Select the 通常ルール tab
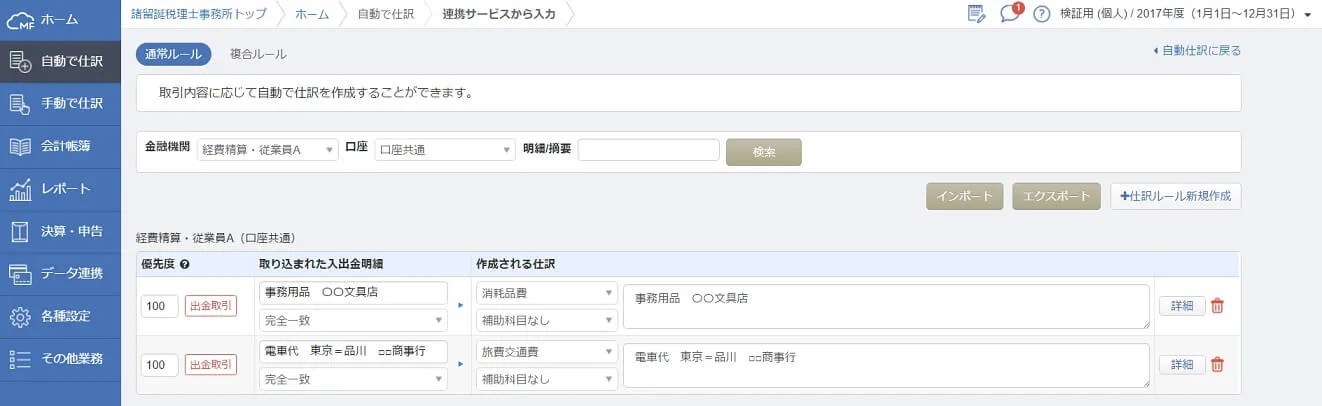Image resolution: width=1322 pixels, height=406 pixels. (x=173, y=54)
